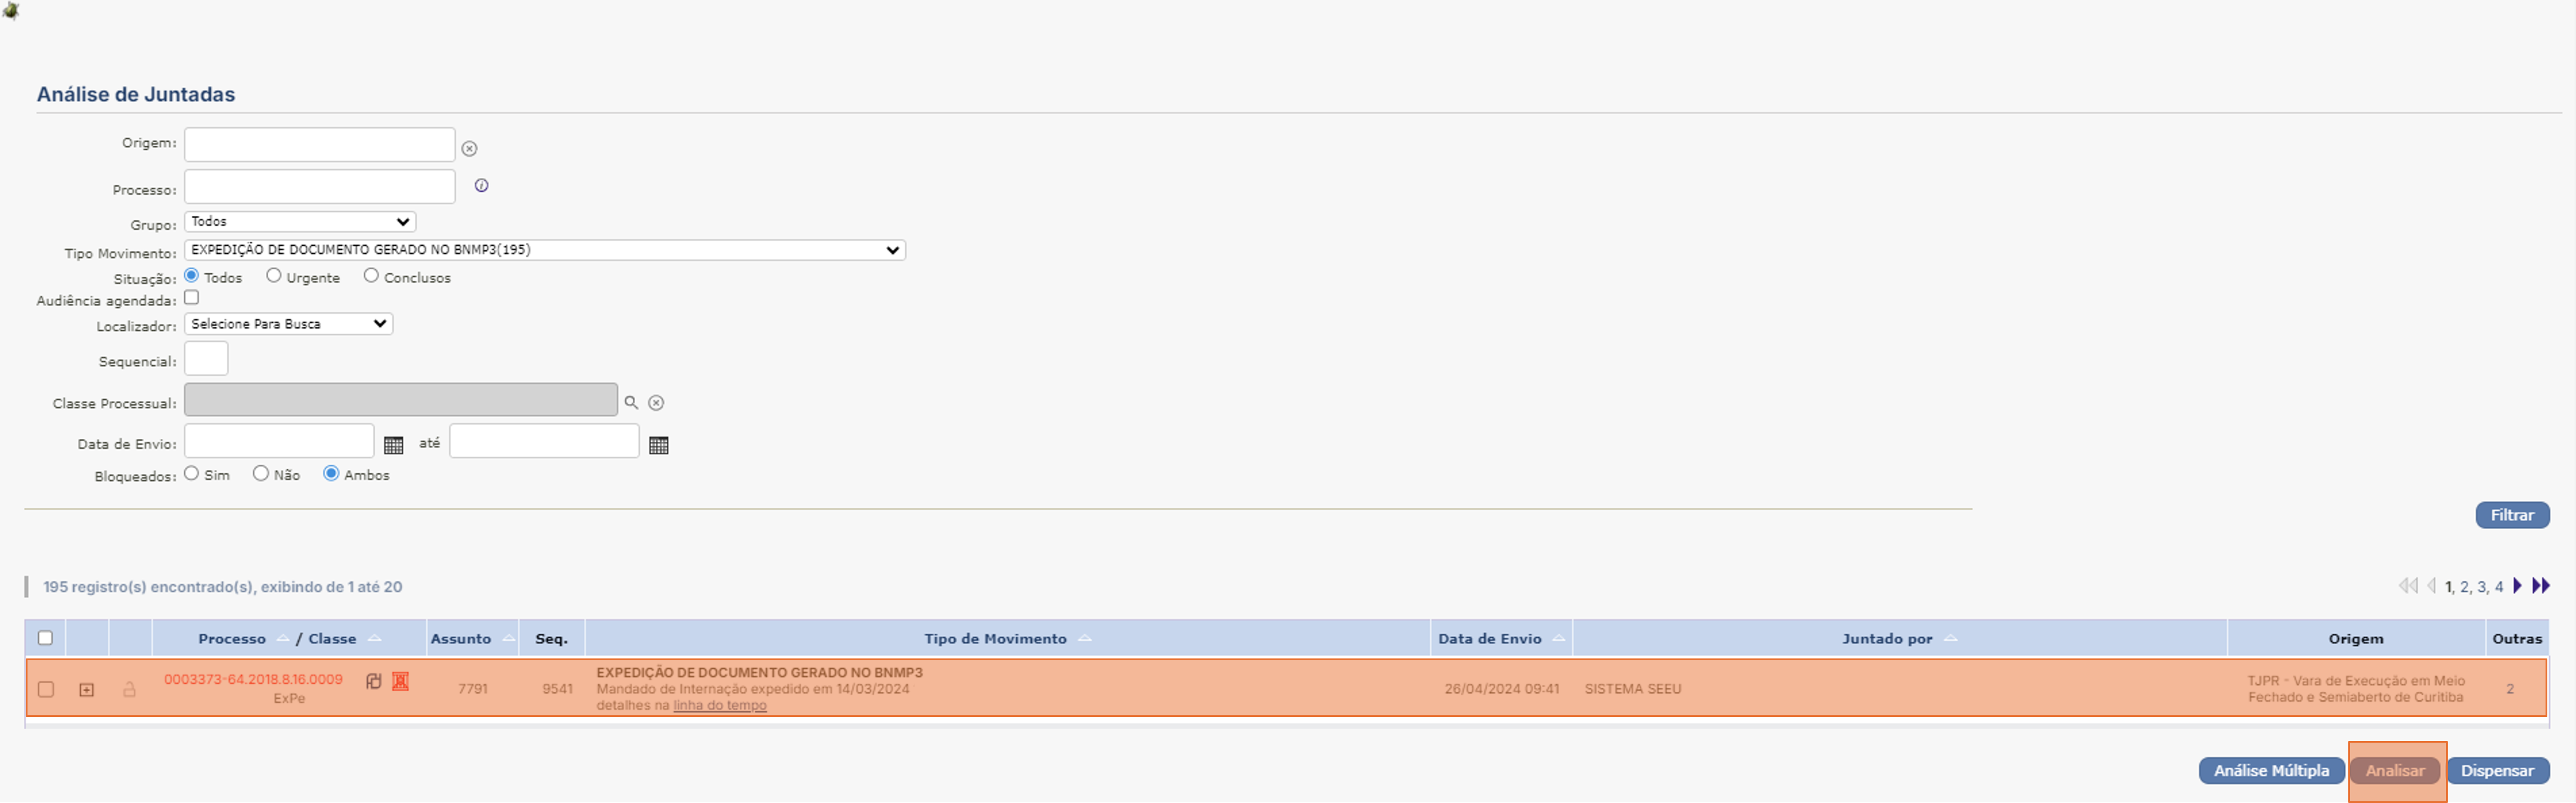Screen dimensions: 2576x803
Task: Focus the Sequencial input field
Action: [206, 359]
